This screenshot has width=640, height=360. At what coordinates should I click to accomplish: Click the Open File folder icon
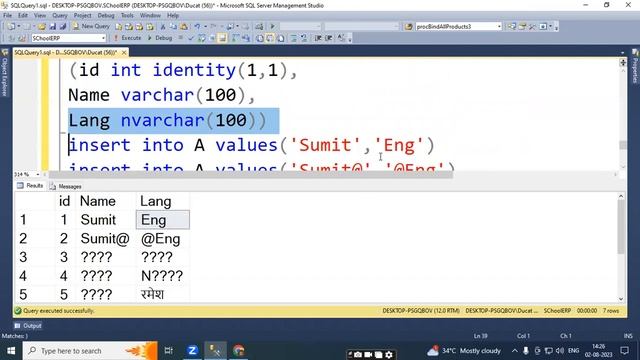[42, 27]
